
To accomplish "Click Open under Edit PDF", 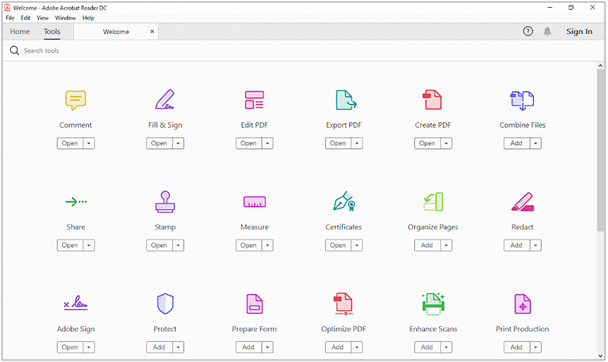I will tap(249, 143).
